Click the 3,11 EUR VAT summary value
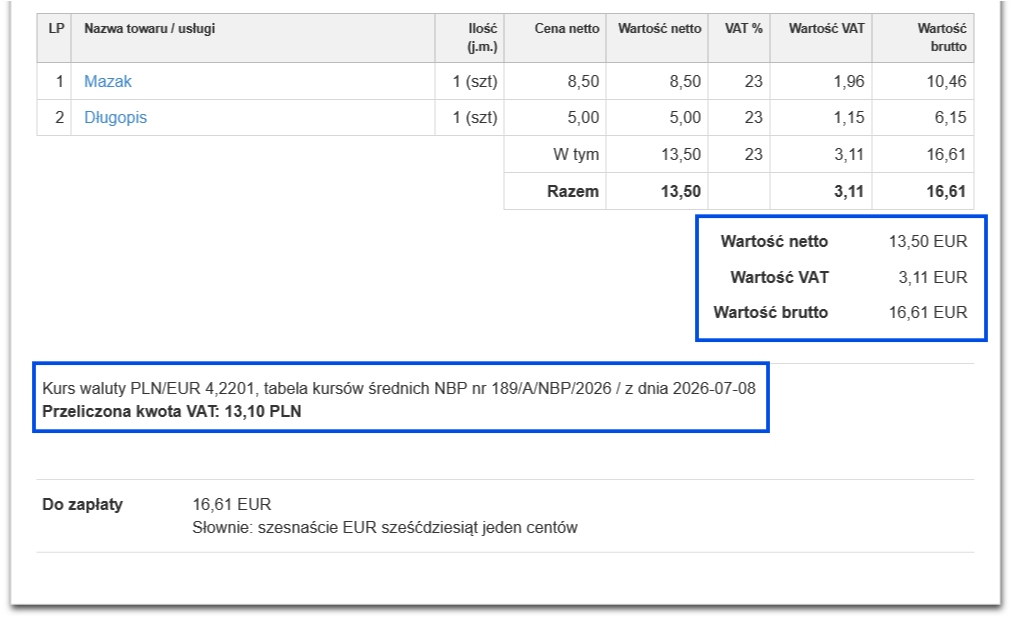Image resolution: width=1012 pixels, height=619 pixels. (933, 278)
